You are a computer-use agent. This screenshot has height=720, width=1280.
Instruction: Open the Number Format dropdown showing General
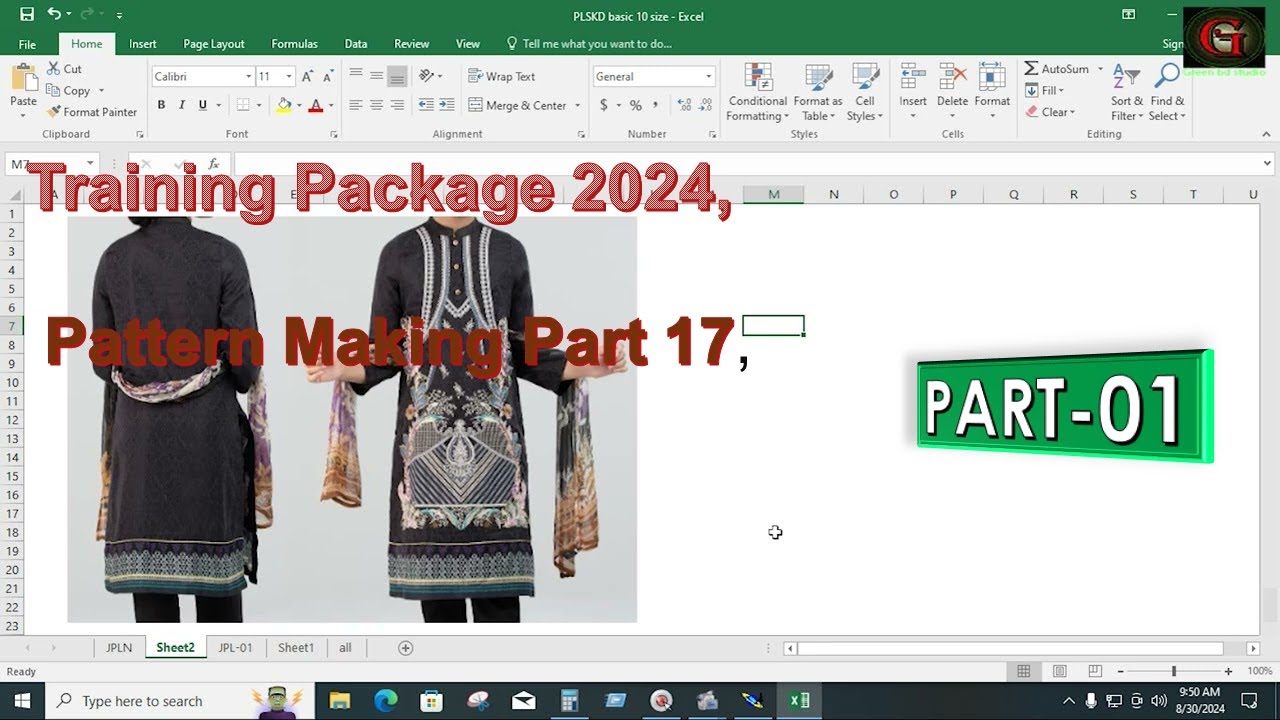(708, 77)
